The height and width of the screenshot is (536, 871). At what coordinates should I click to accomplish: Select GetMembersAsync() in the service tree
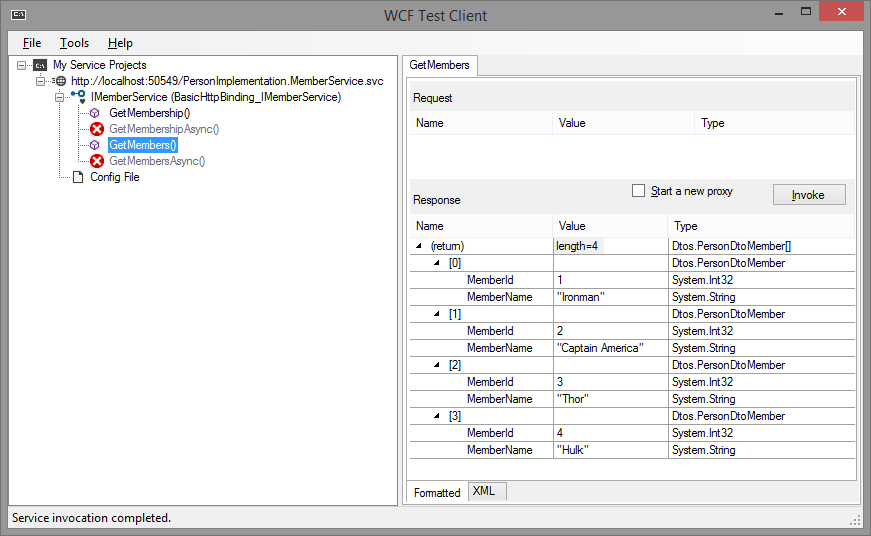(x=157, y=161)
